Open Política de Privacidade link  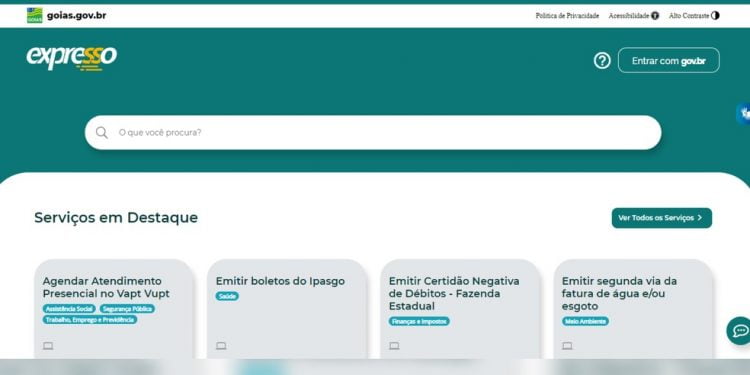pos(567,16)
